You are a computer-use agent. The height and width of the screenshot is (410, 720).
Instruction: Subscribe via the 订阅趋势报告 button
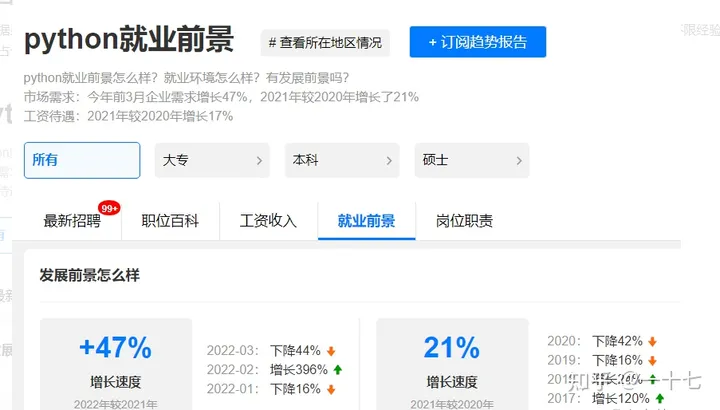click(x=478, y=42)
